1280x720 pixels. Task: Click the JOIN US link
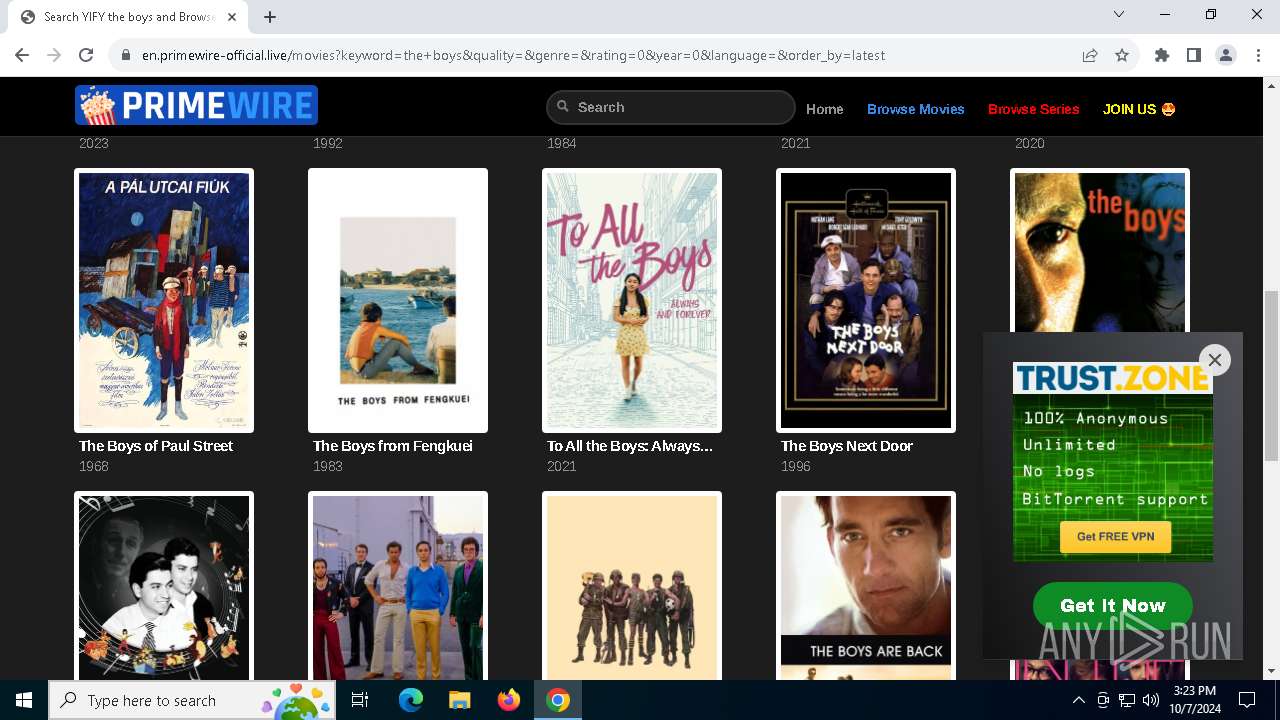(x=1139, y=109)
